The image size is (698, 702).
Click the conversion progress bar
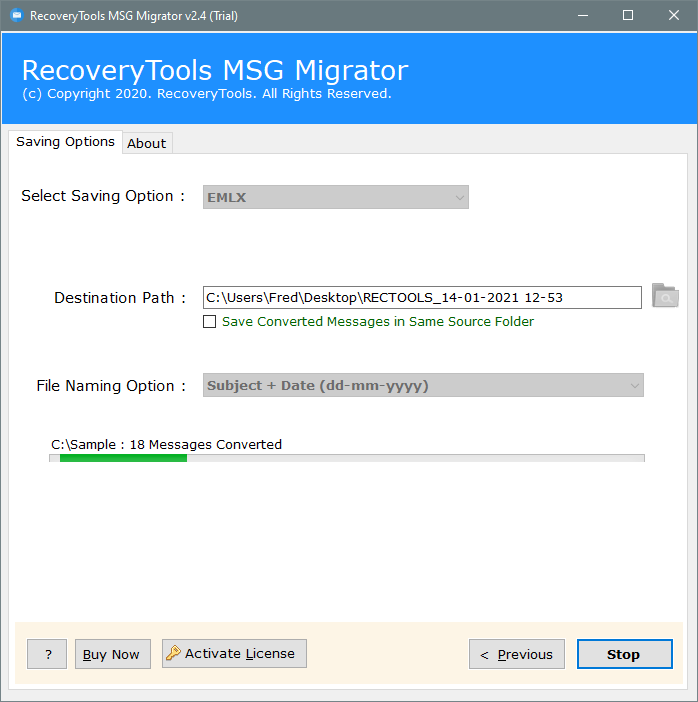point(347,458)
